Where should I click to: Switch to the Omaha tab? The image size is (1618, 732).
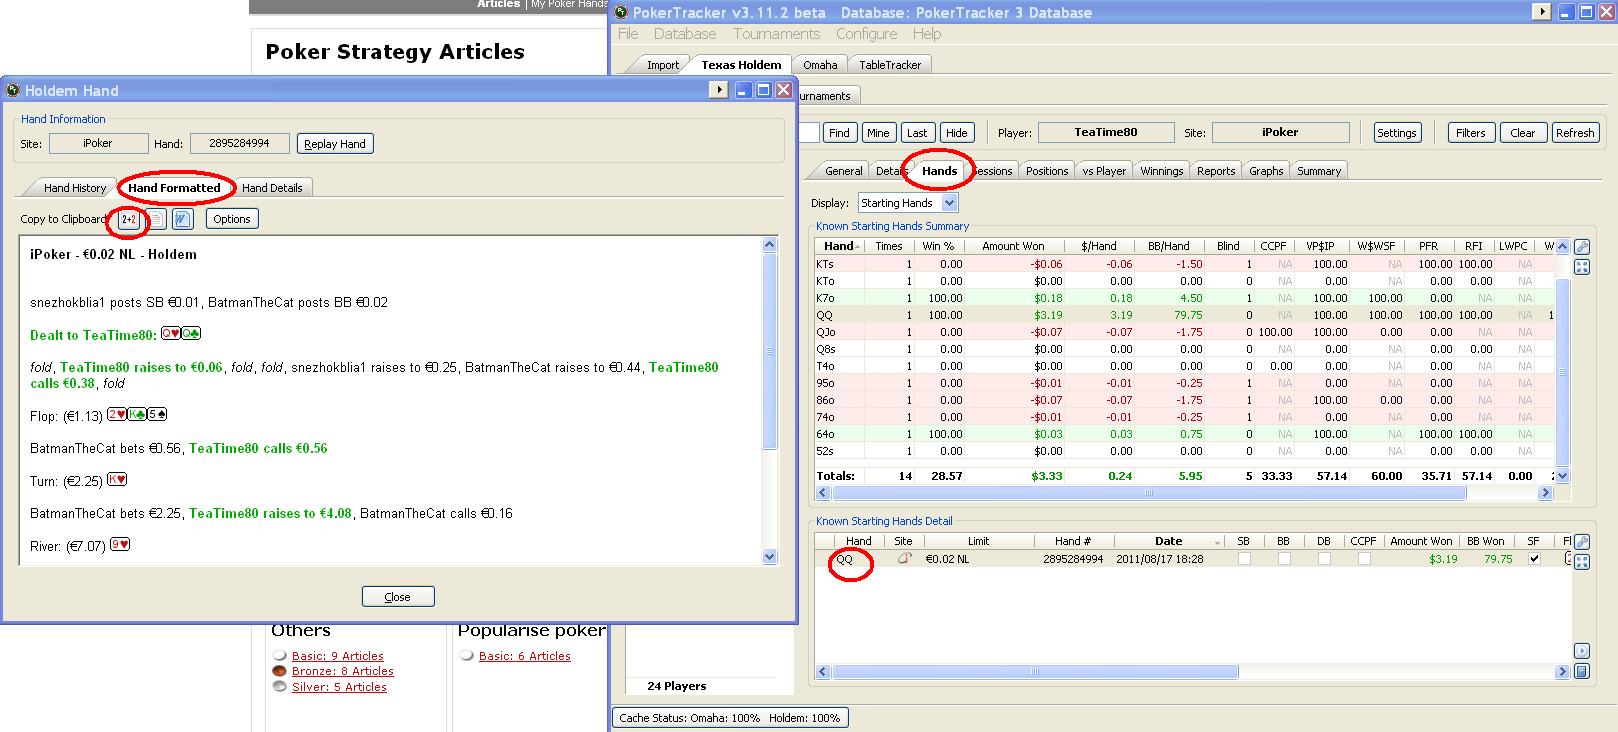tap(820, 65)
